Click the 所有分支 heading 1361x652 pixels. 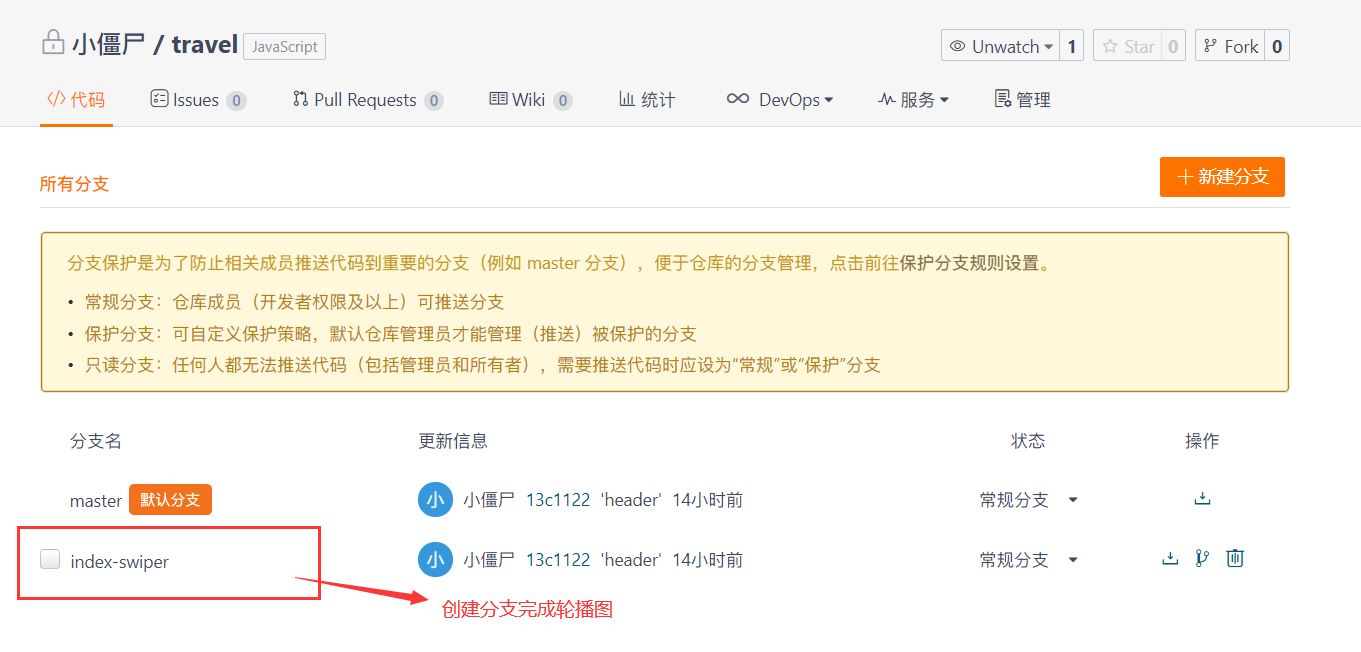tap(74, 184)
